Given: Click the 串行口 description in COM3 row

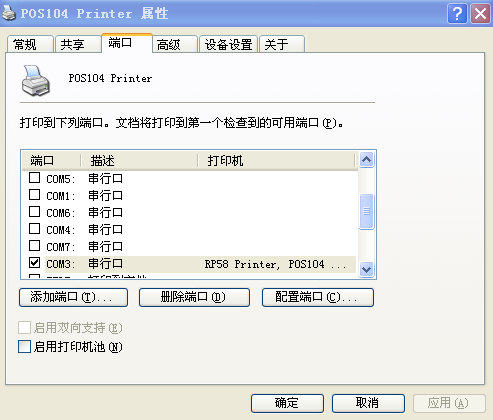Looking at the screenshot, I should point(105,264).
